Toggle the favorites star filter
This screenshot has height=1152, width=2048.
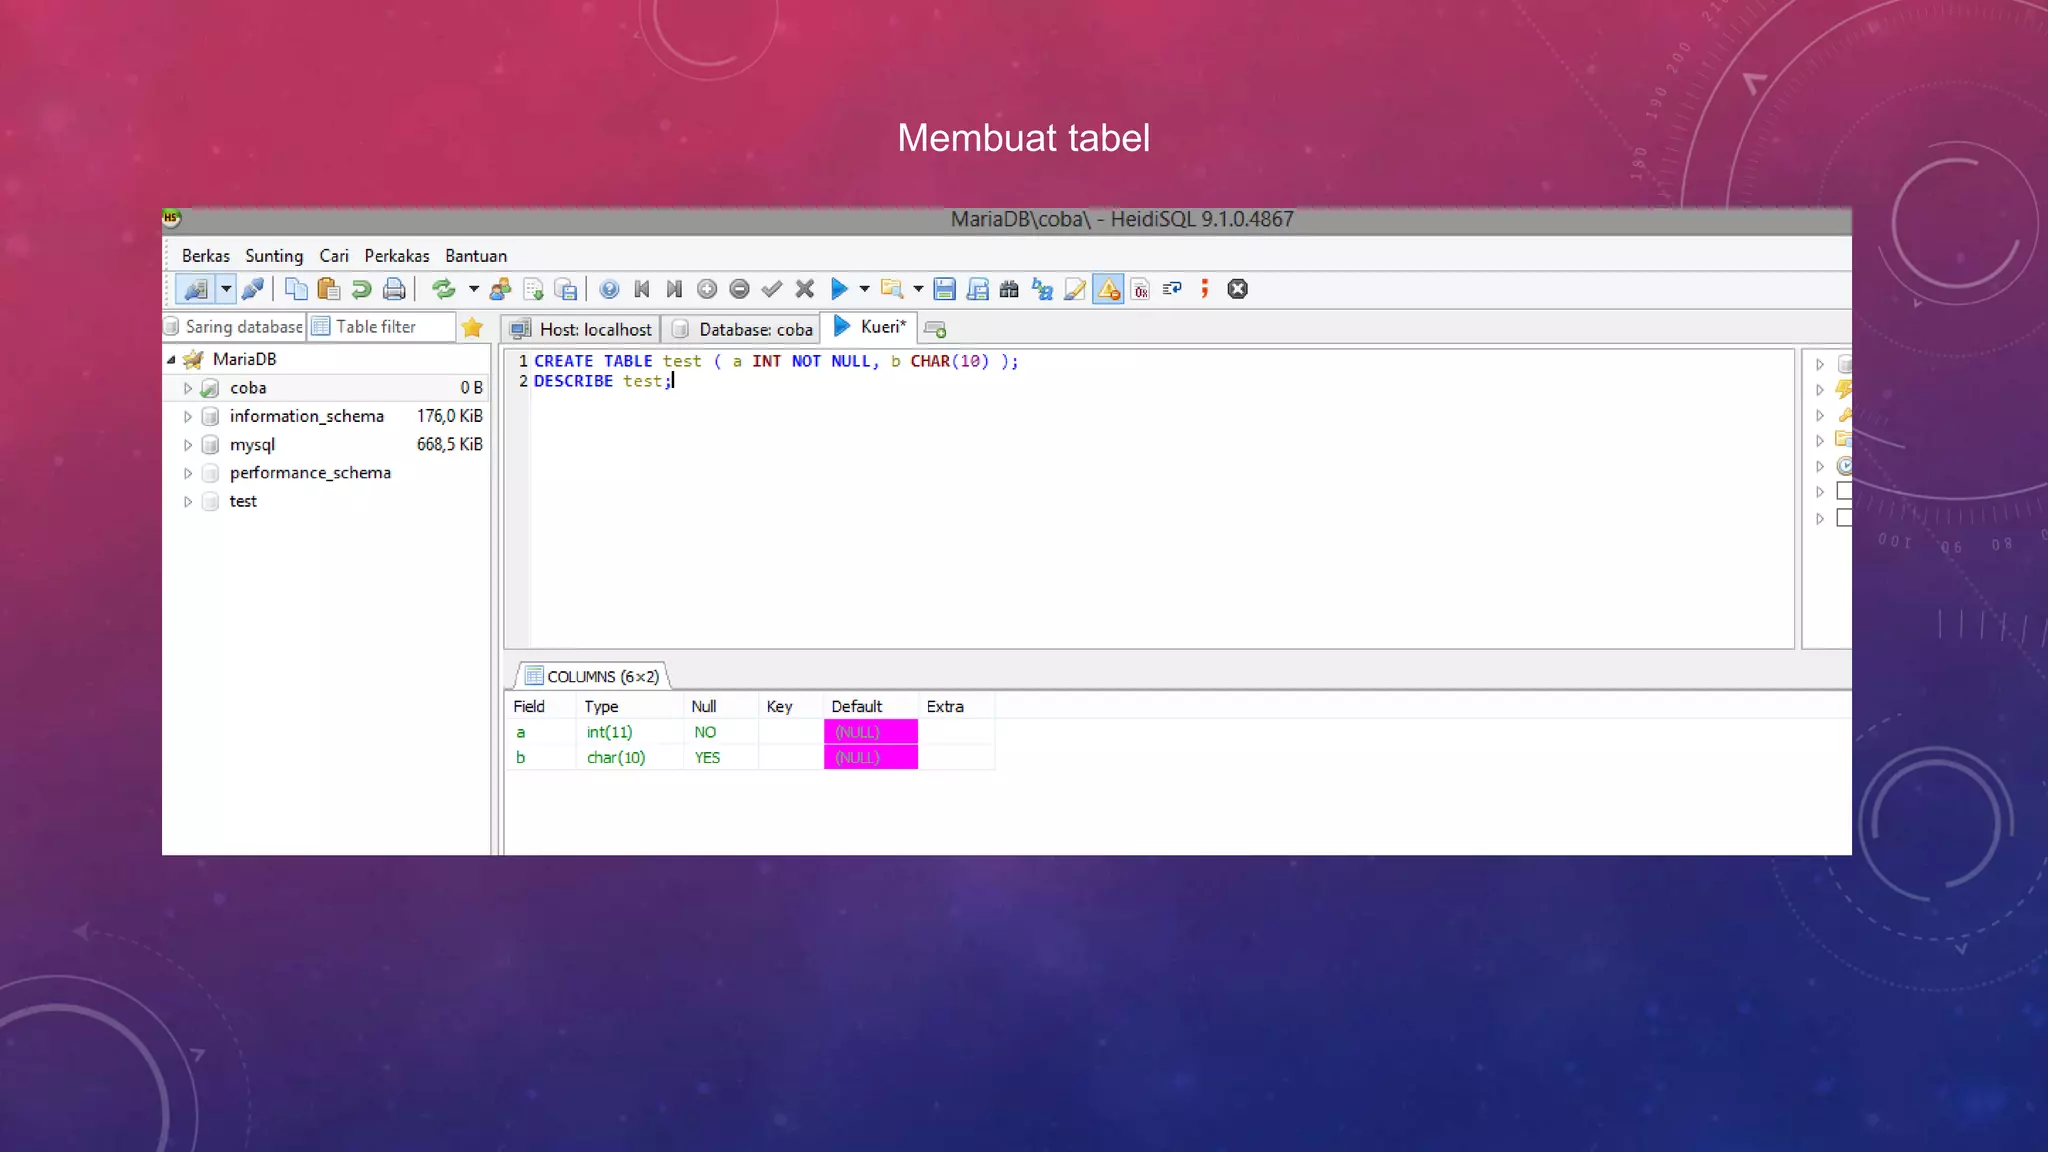(472, 327)
